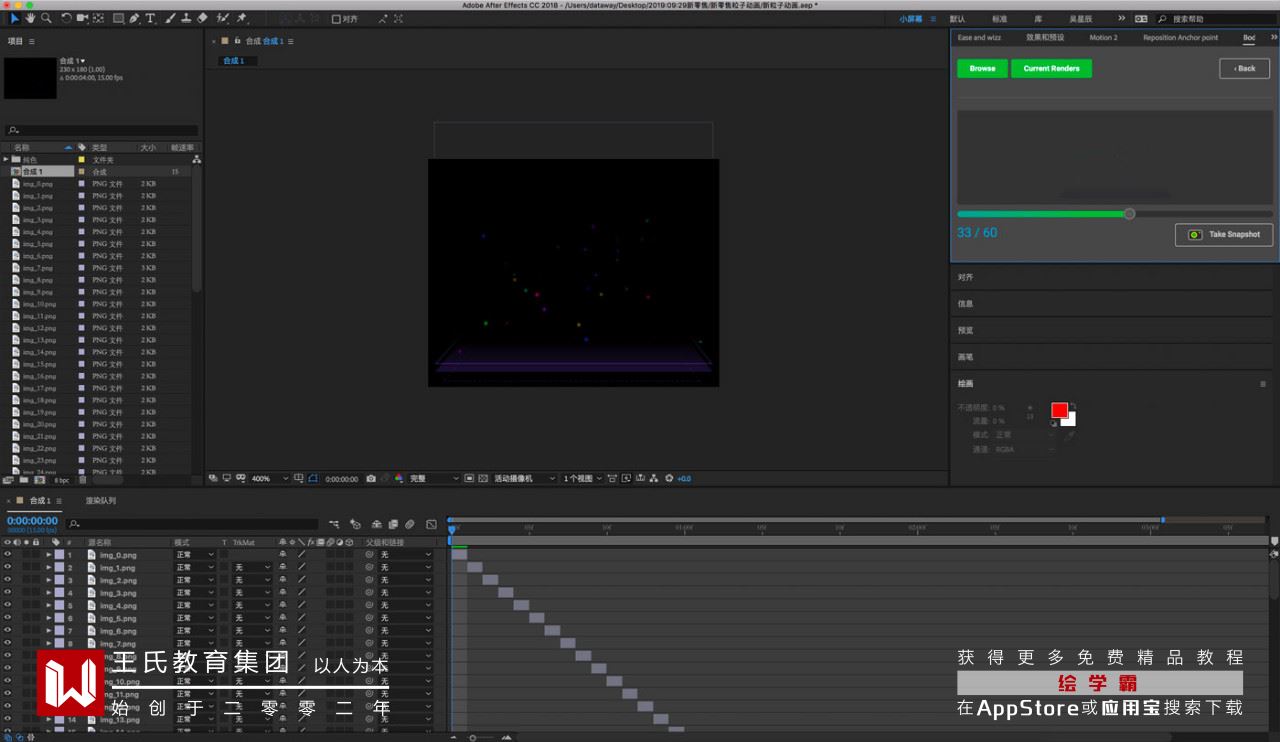
Task: Click the snapshot camera icon in viewer
Action: click(371, 479)
